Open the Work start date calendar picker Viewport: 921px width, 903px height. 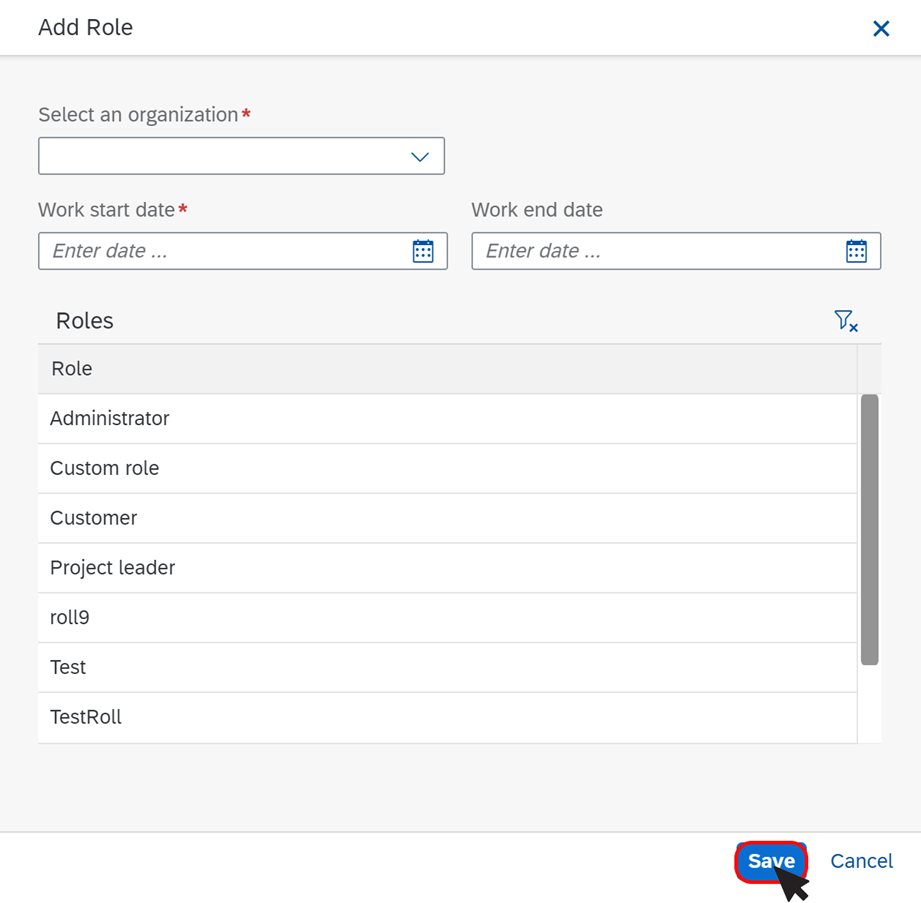click(423, 251)
